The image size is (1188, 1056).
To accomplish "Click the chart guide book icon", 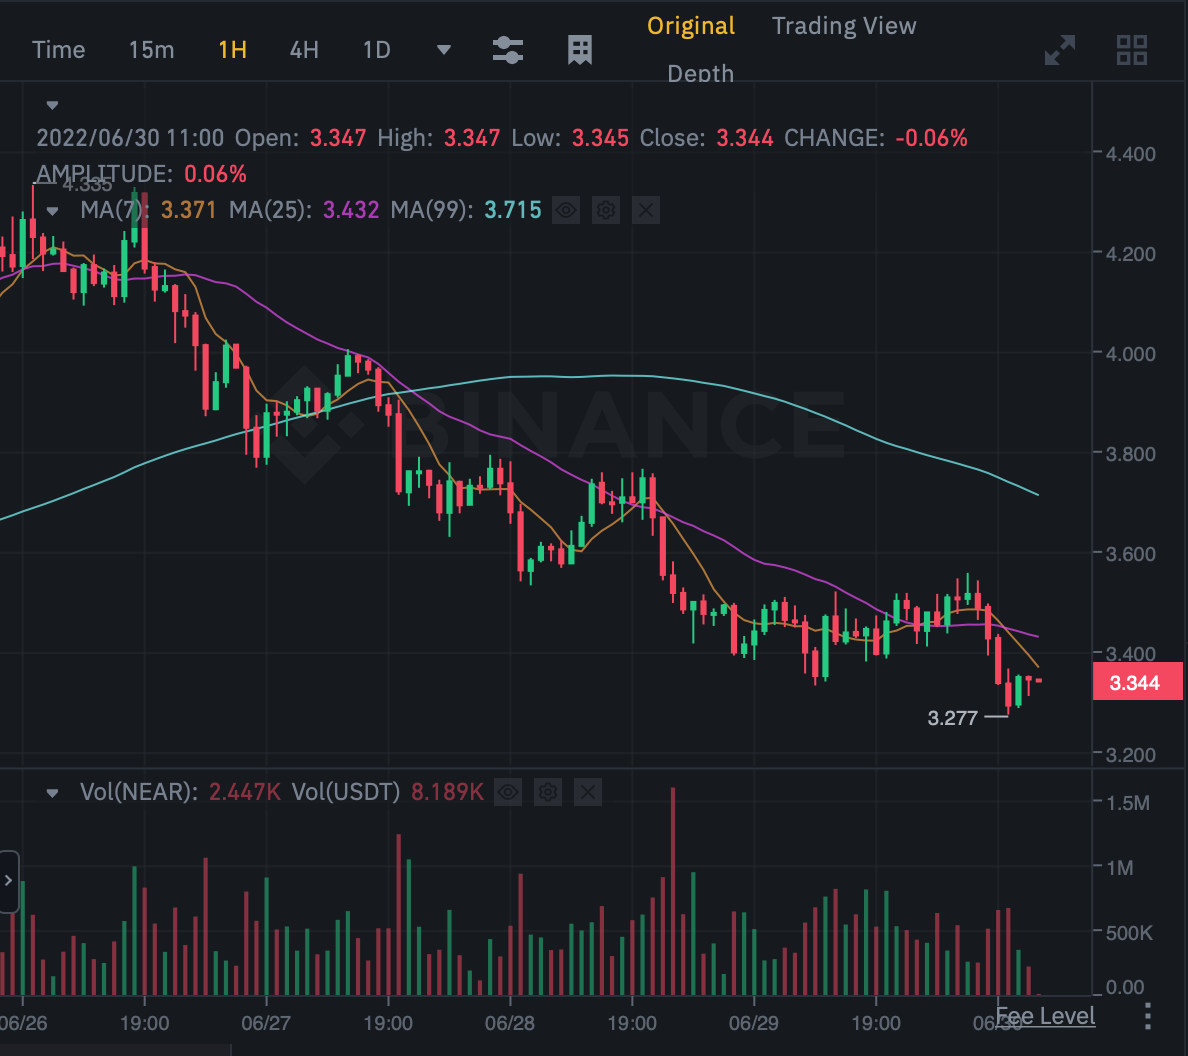I will point(580,50).
